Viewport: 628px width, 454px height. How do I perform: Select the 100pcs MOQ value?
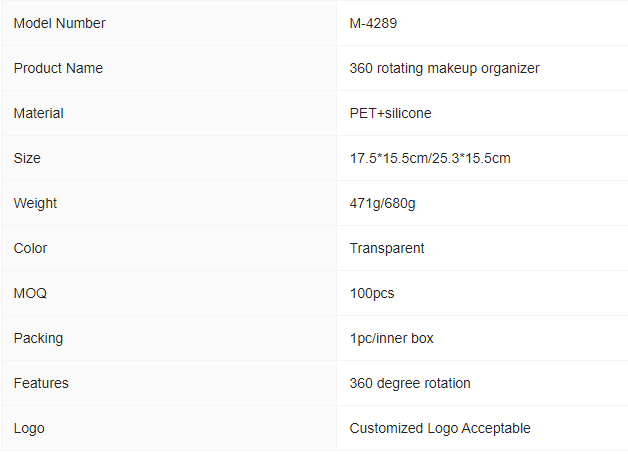coord(372,293)
